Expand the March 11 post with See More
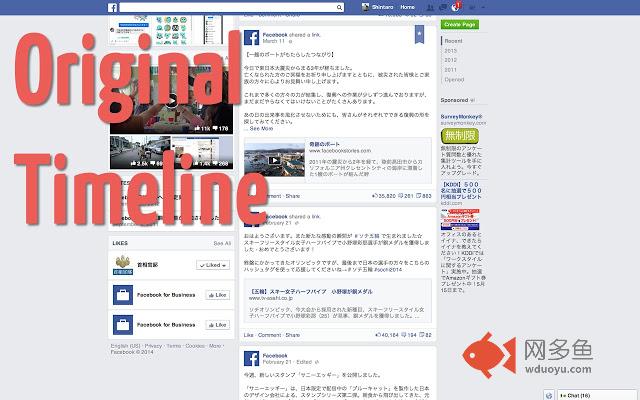The height and width of the screenshot is (400, 640). [261, 128]
